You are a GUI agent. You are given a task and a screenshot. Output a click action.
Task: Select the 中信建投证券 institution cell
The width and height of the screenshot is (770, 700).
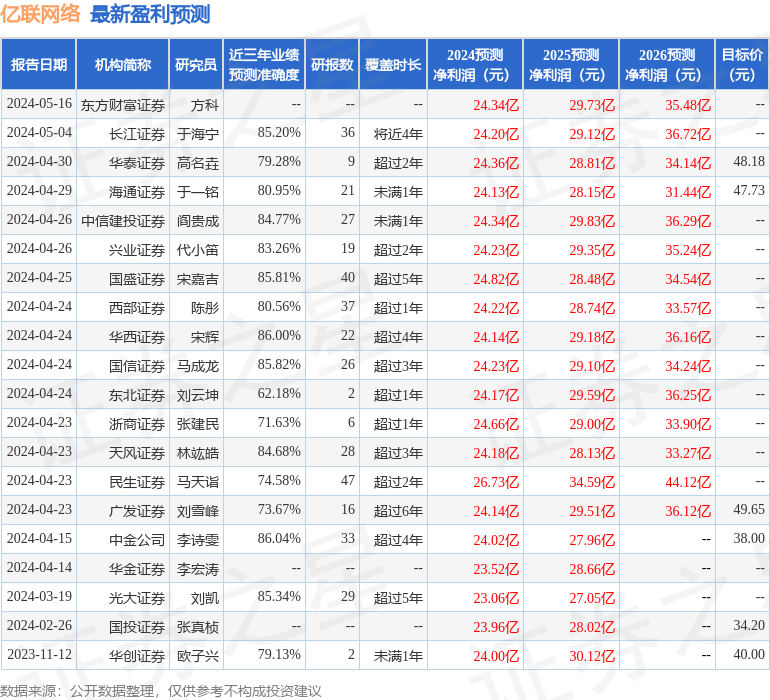(123, 221)
